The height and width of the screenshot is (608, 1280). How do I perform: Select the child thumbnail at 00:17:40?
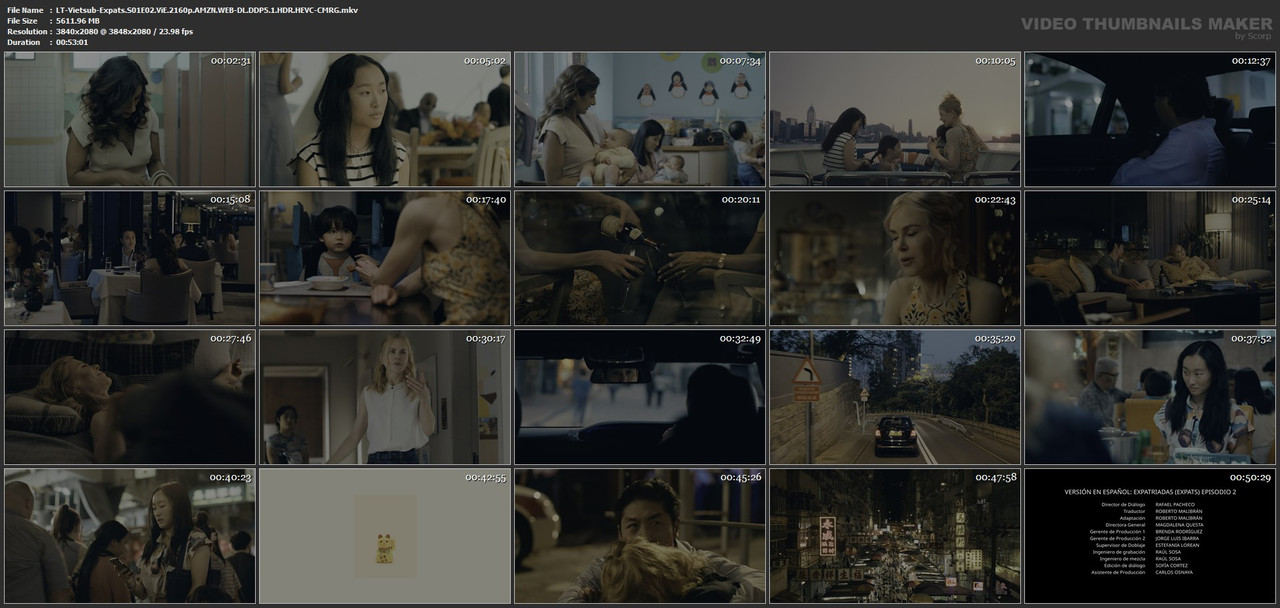(x=385, y=258)
